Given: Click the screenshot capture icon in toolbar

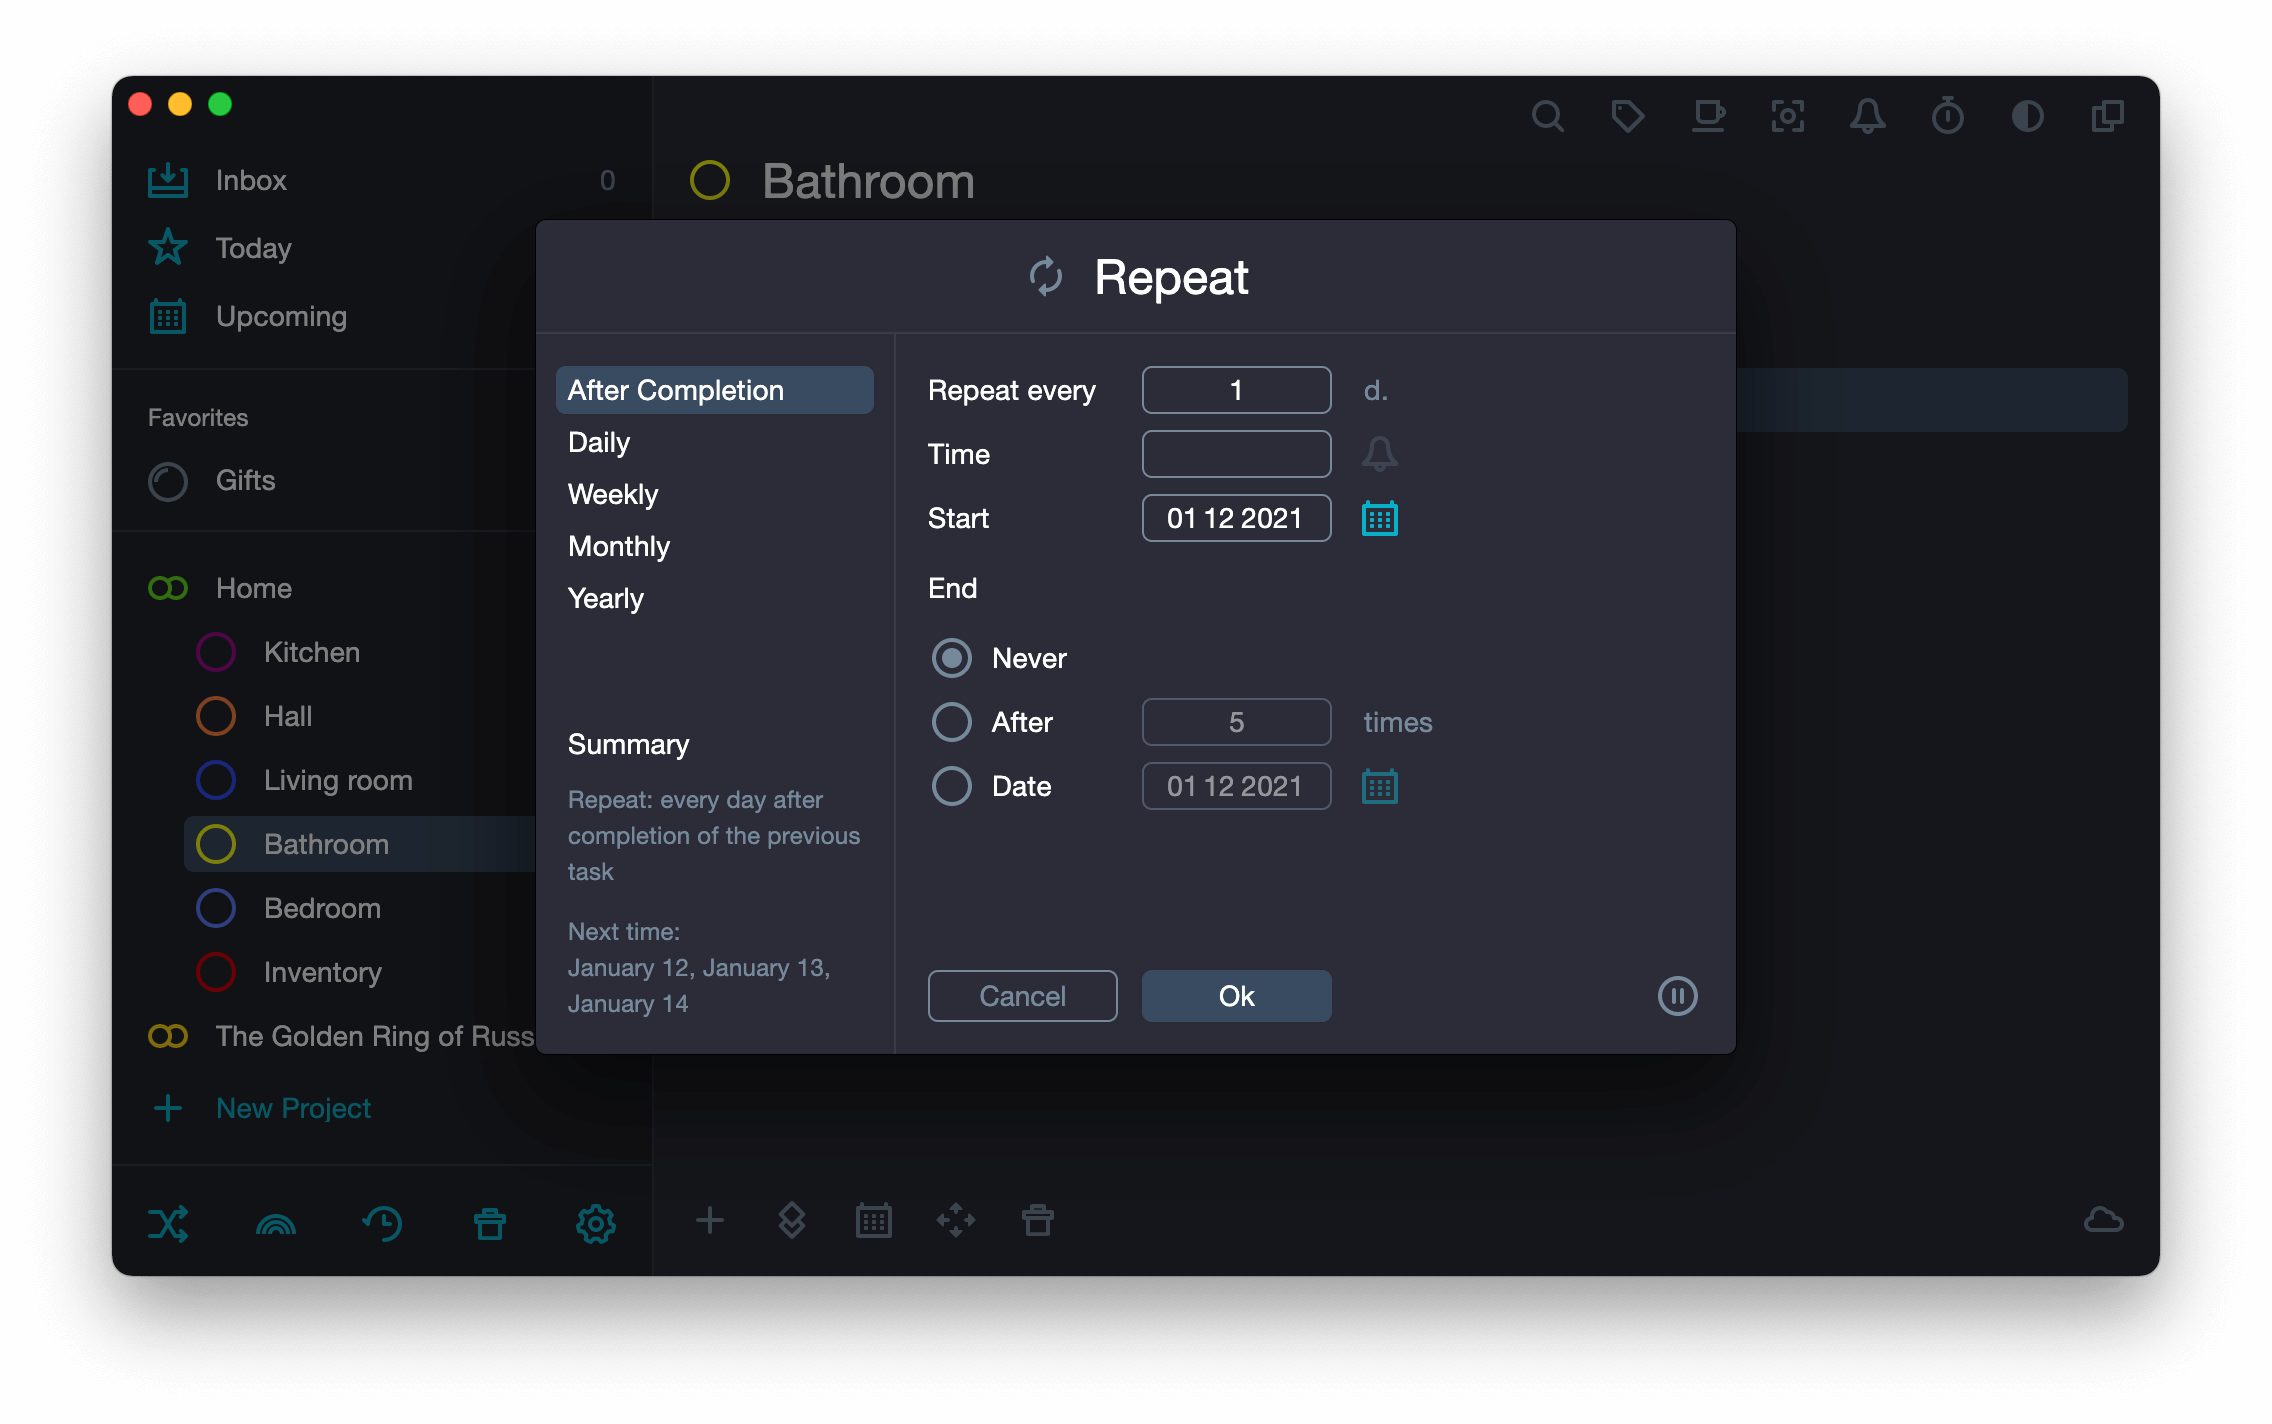Looking at the screenshot, I should 1788,115.
